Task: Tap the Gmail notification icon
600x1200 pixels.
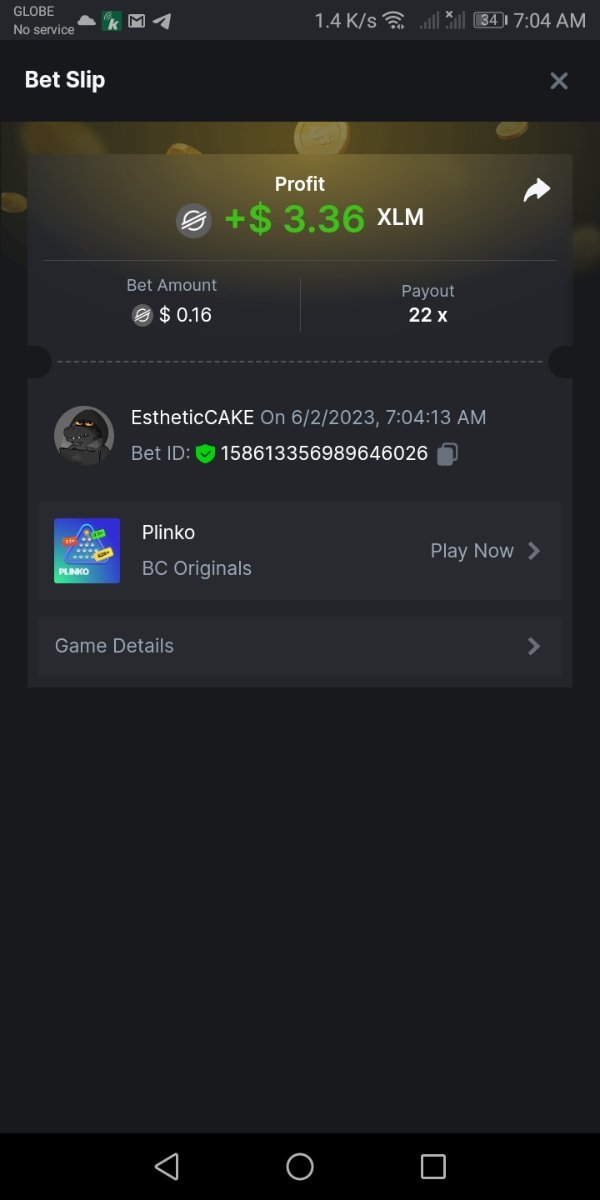Action: [137, 21]
